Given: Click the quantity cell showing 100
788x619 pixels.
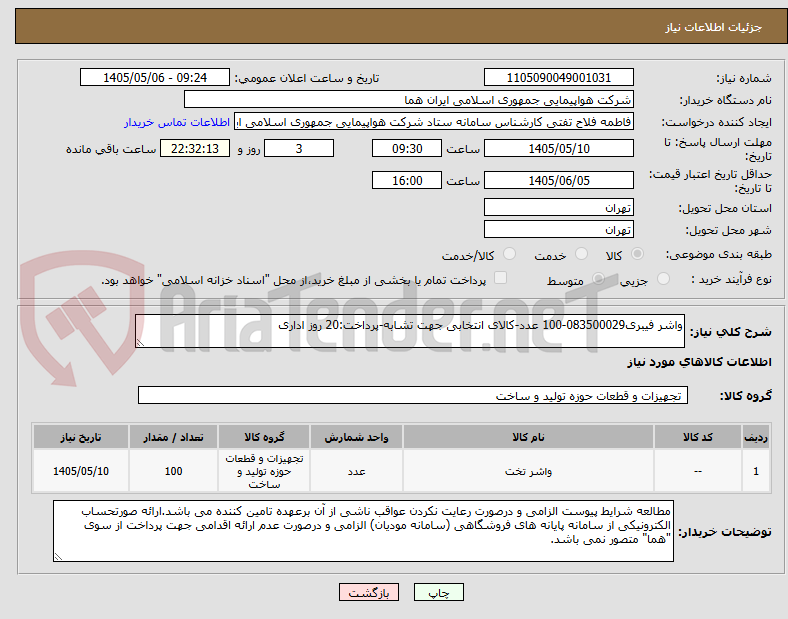Looking at the screenshot, I should [x=173, y=471].
